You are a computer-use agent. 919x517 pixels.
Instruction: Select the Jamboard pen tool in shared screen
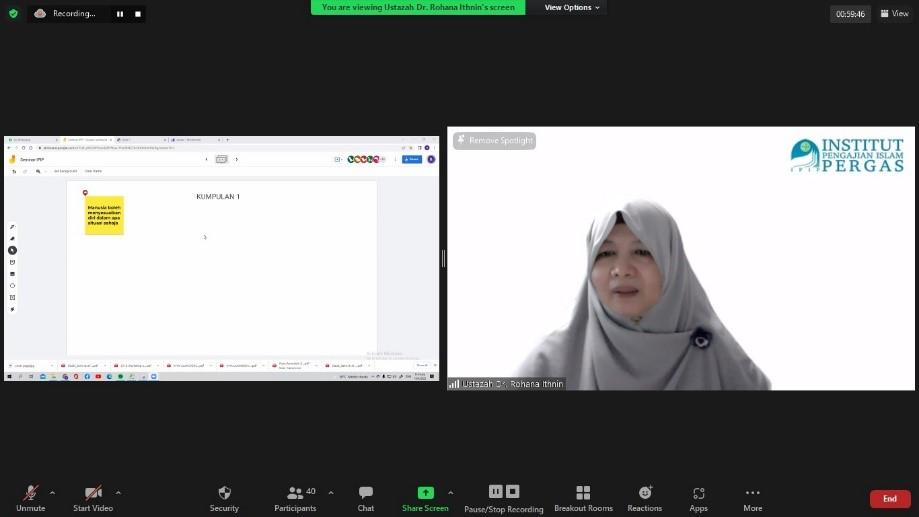coord(12,227)
